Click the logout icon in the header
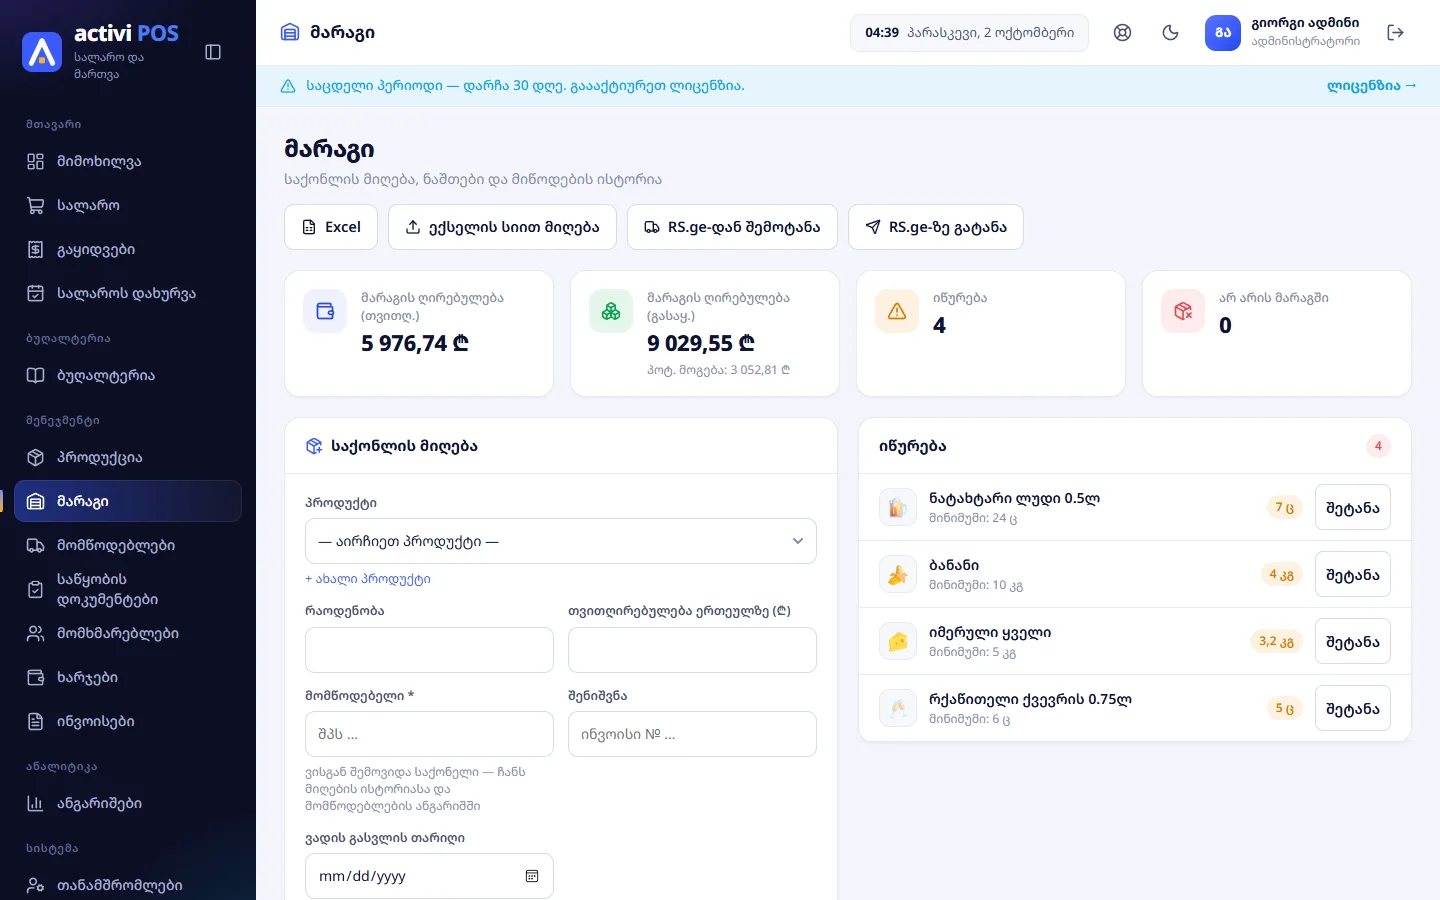 pyautogui.click(x=1396, y=33)
